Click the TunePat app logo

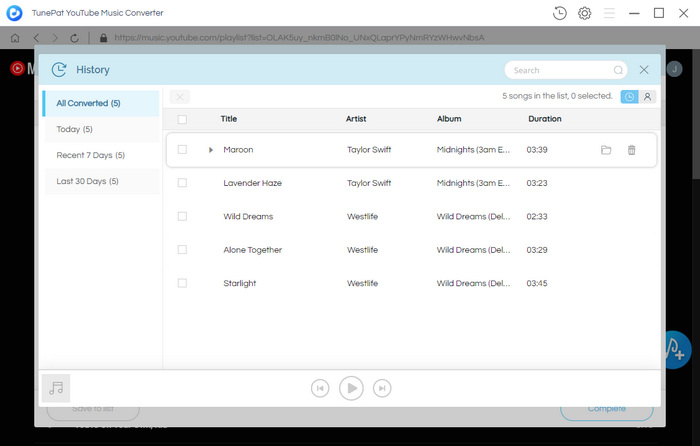coord(14,13)
